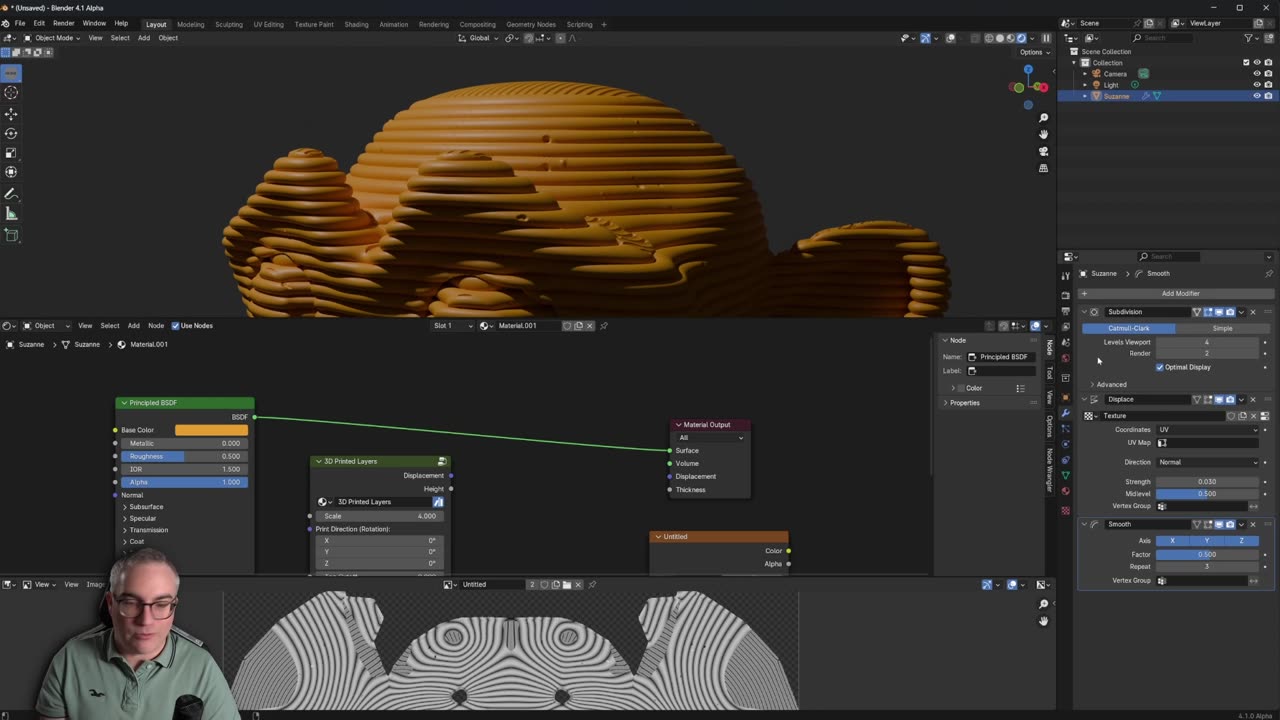Adjust the Roughness slider on Principled BSDF
Viewport: 1280px width, 720px height.
(185, 456)
